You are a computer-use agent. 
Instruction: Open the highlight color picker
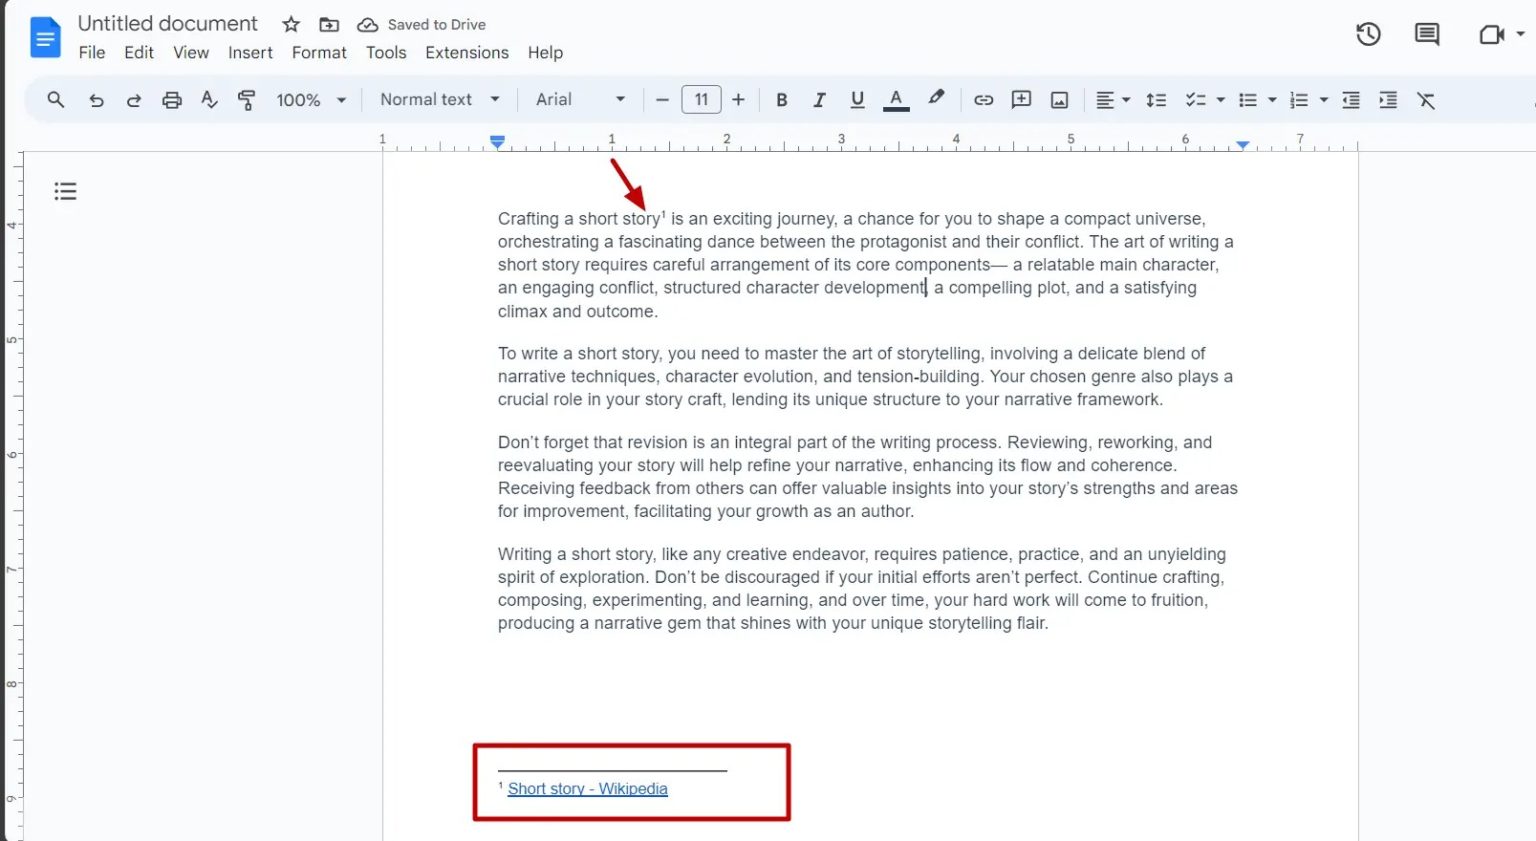point(936,99)
